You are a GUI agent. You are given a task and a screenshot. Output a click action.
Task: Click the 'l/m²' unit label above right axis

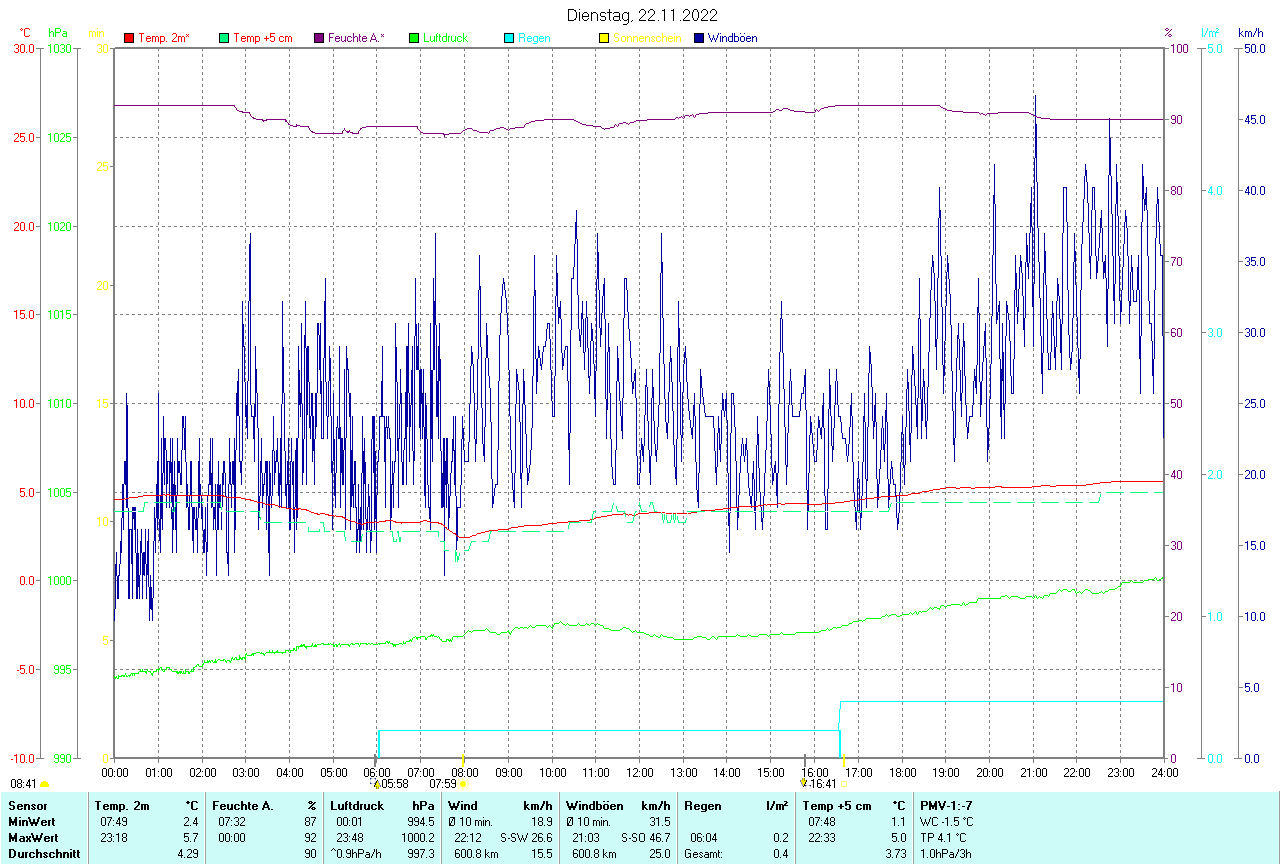pos(1211,33)
